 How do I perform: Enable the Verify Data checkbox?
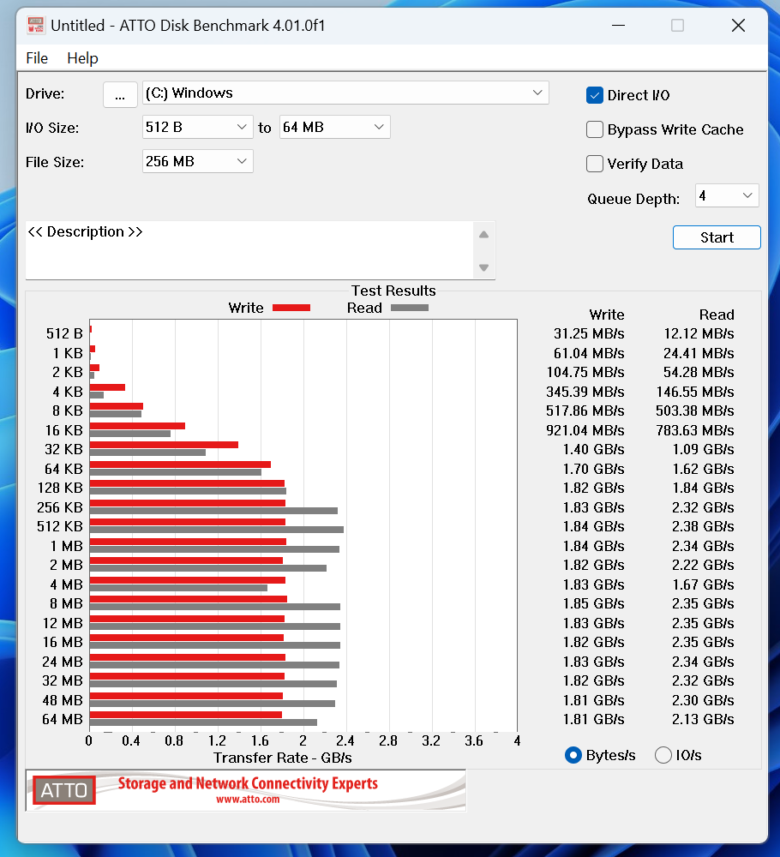point(595,163)
